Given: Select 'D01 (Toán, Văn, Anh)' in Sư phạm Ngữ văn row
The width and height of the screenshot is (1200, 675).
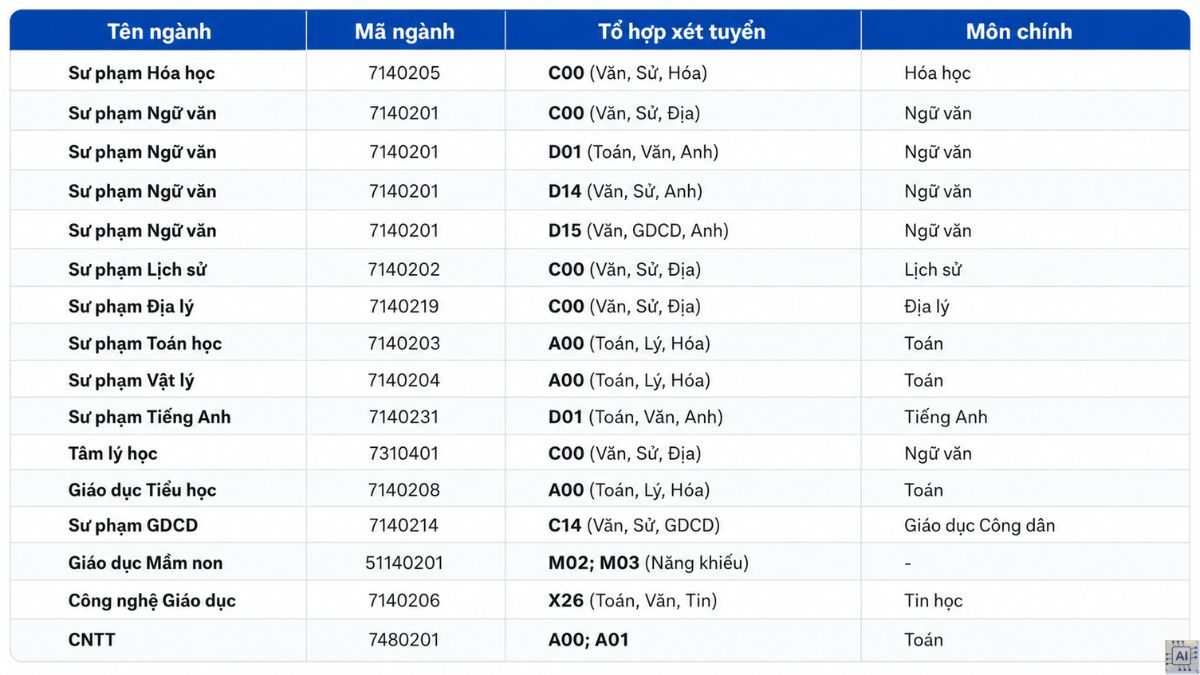Looking at the screenshot, I should [633, 152].
